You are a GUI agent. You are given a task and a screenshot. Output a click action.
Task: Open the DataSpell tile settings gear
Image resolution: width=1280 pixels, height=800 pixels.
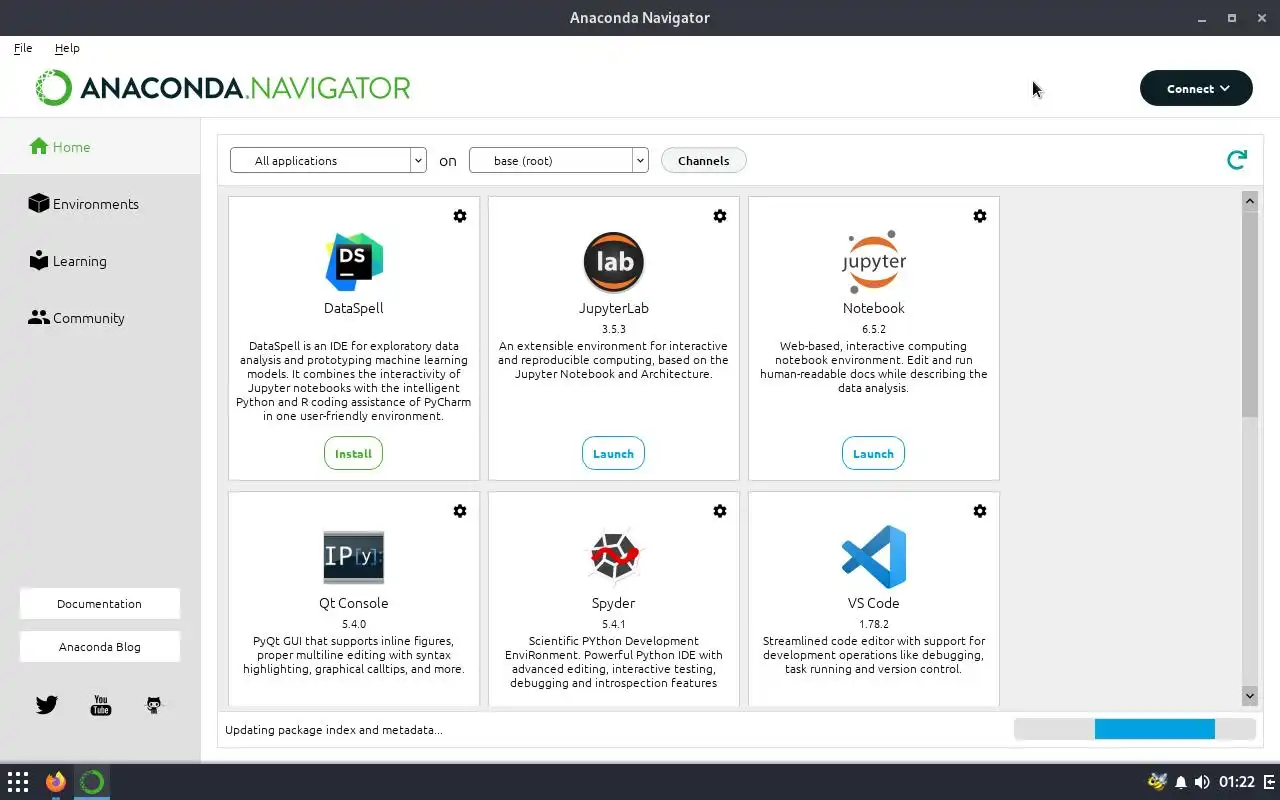(x=460, y=216)
